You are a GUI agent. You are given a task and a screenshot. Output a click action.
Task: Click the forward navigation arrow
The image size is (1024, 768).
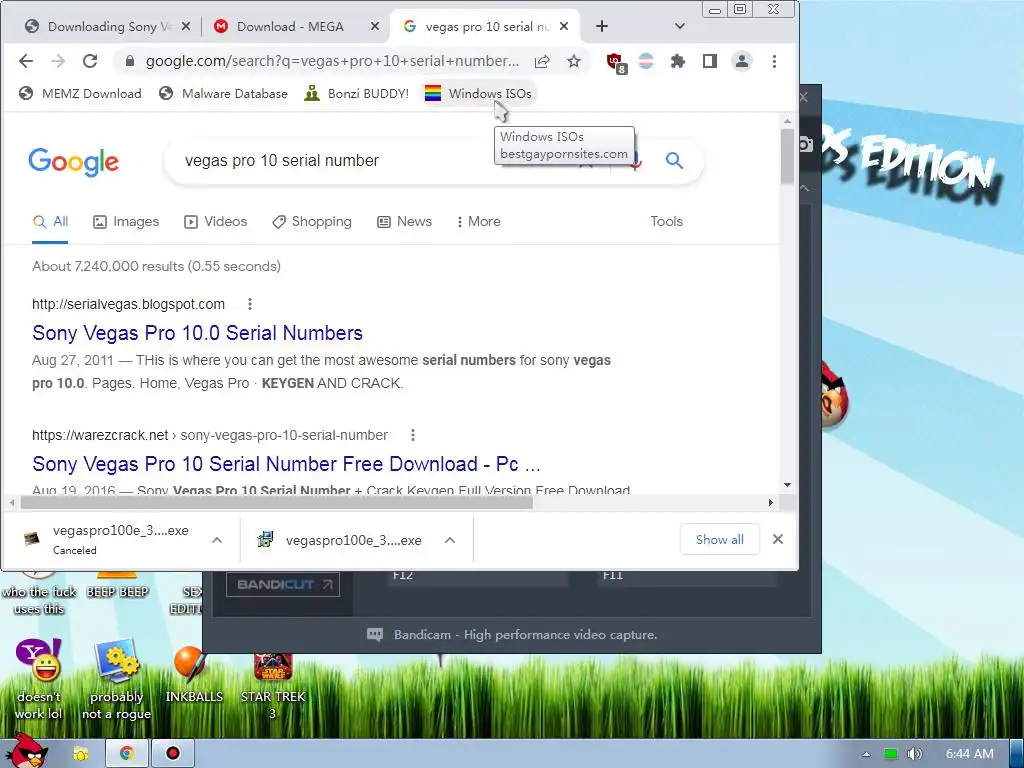58,61
